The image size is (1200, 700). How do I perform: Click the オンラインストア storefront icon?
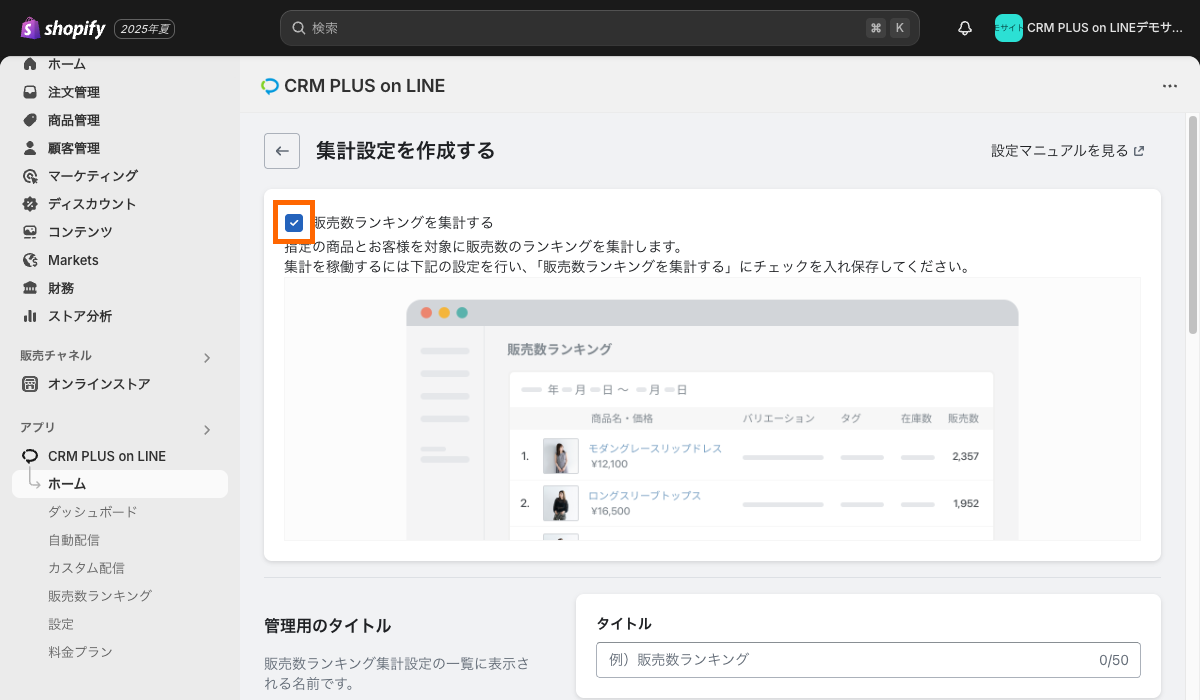(x=30, y=384)
